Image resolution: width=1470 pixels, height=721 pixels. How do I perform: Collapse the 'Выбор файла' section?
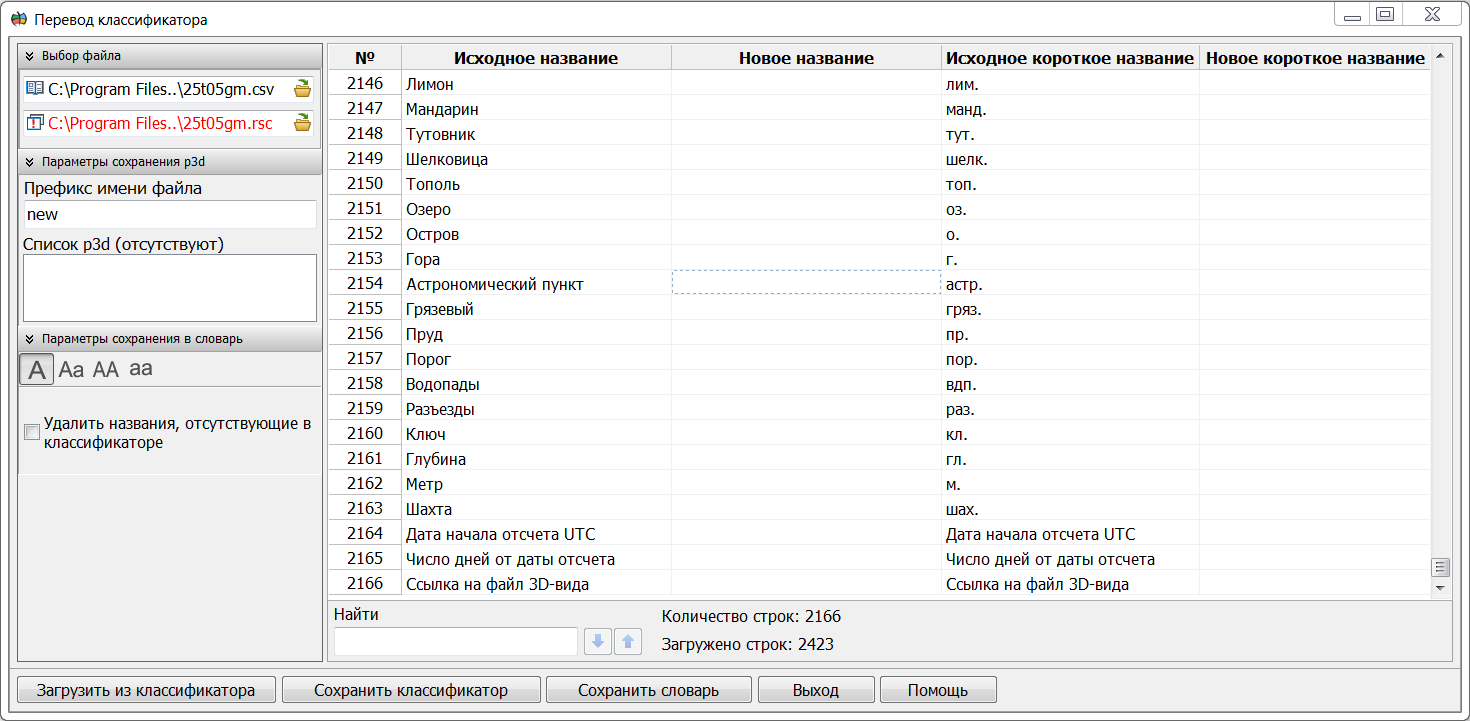pos(30,56)
